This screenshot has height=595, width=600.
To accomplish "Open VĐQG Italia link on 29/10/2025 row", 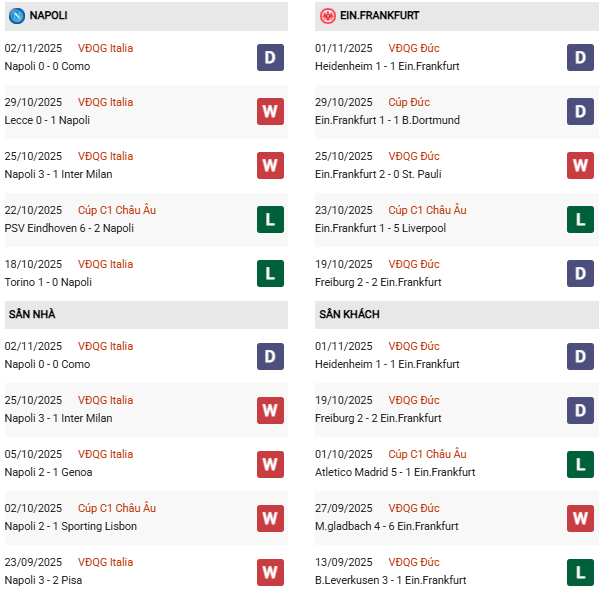I will pyautogui.click(x=105, y=102).
